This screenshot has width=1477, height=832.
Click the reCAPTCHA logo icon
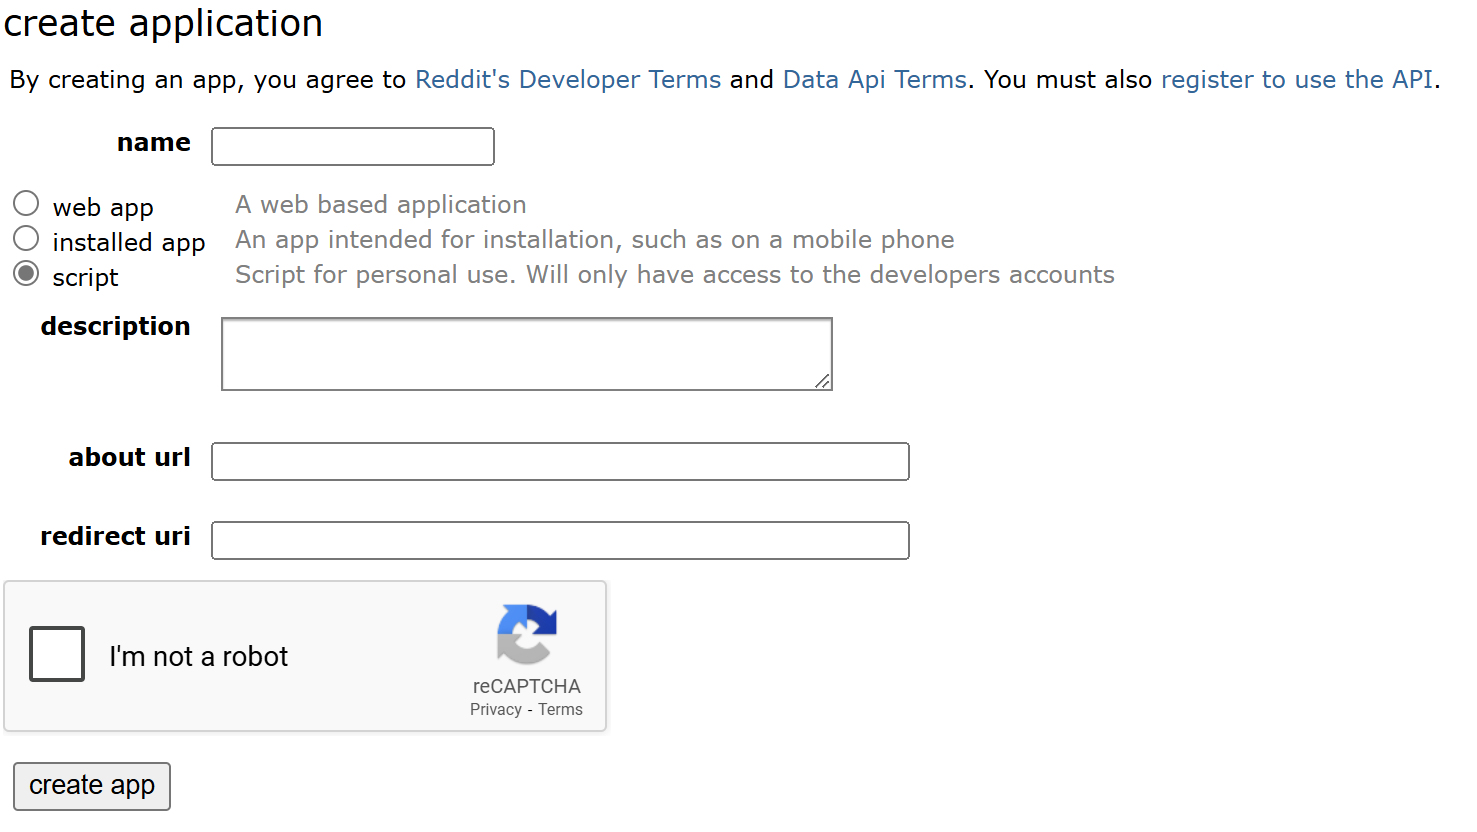click(526, 634)
